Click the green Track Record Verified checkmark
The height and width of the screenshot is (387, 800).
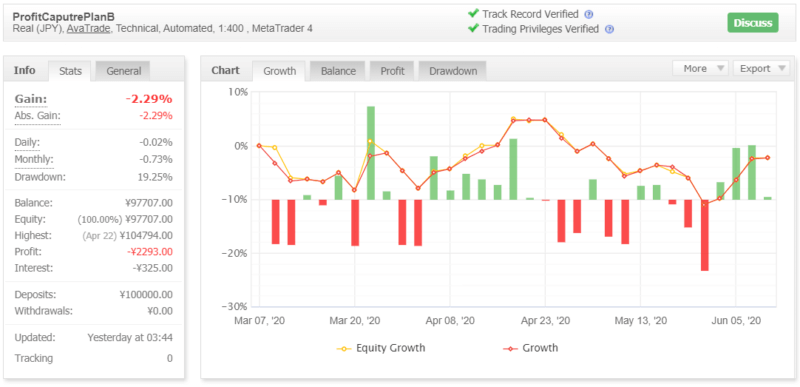[474, 14]
